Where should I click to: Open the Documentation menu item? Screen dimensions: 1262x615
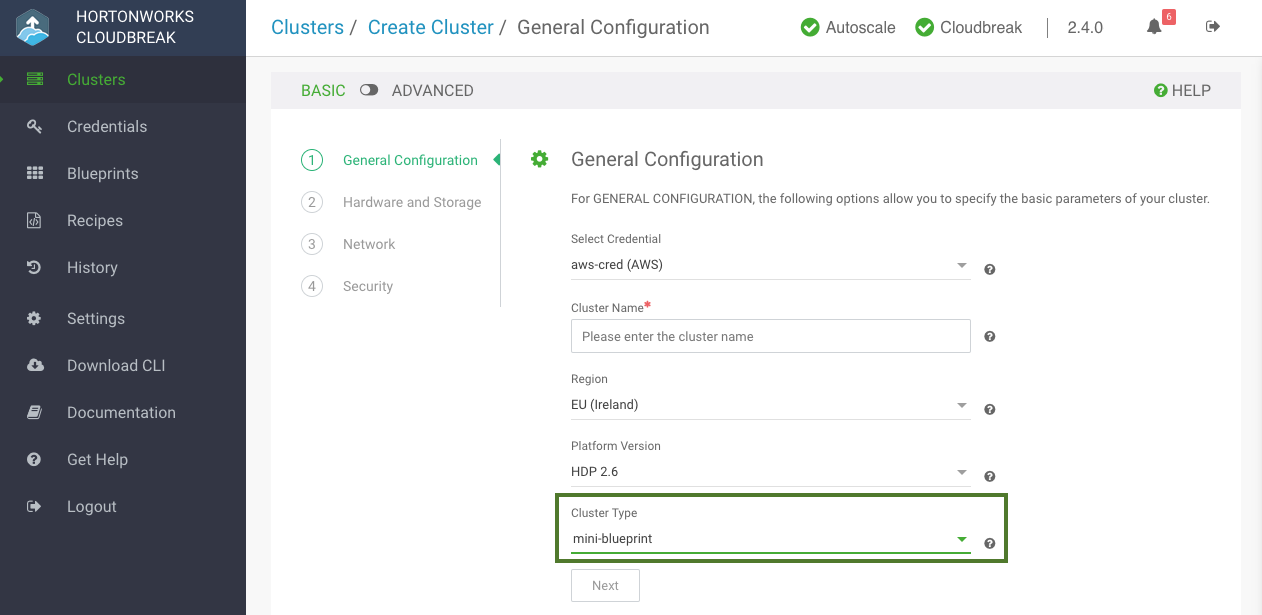pyautogui.click(x=123, y=412)
